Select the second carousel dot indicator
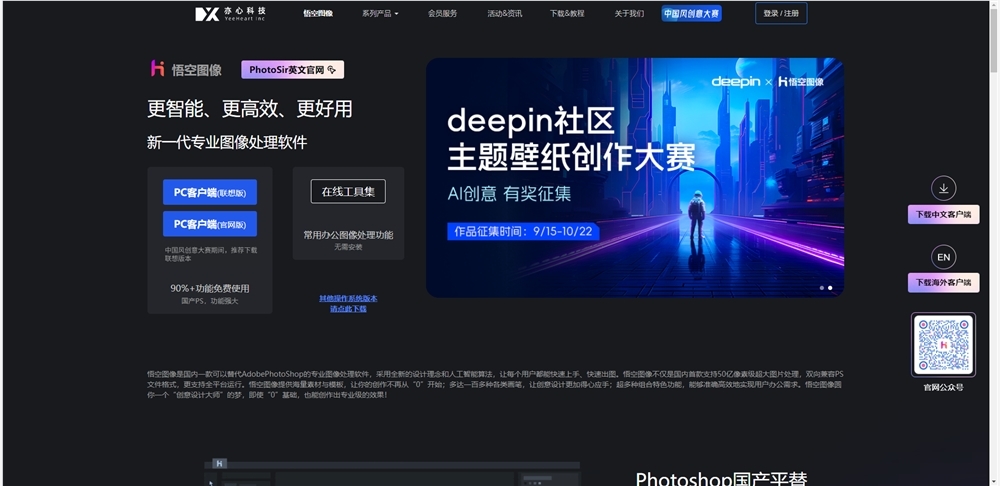 [830, 288]
